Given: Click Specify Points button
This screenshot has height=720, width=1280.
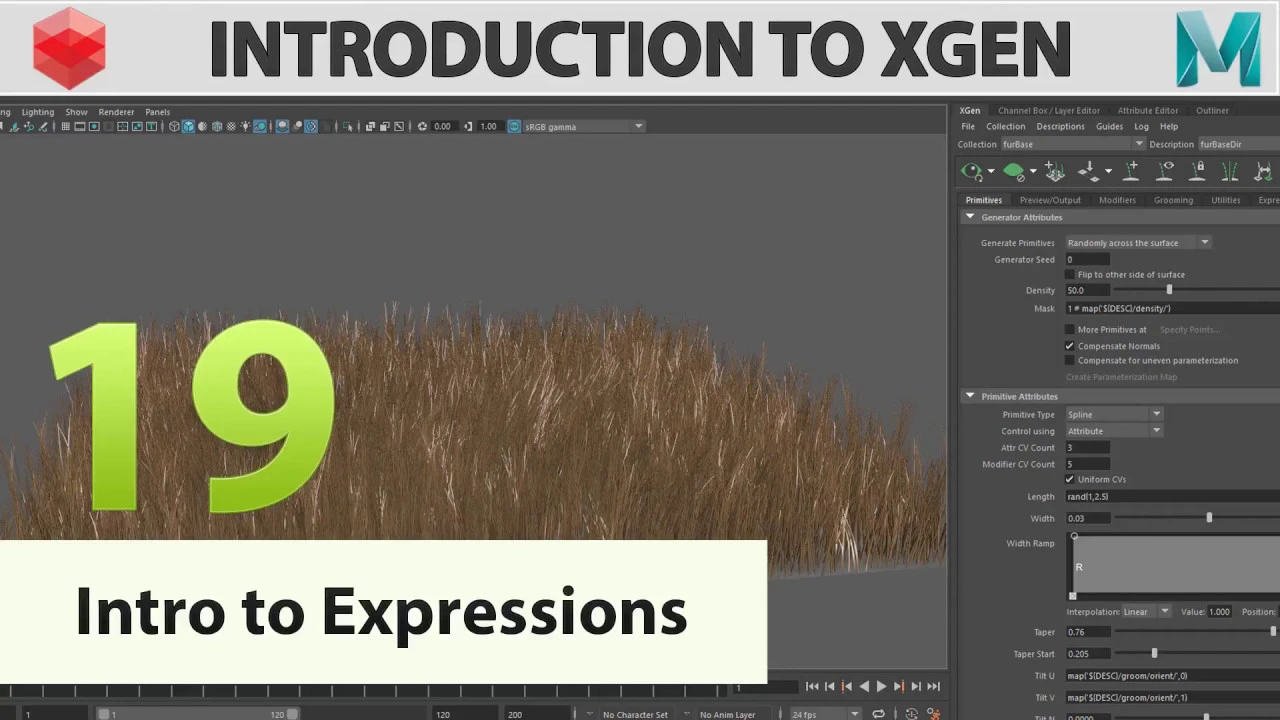Looking at the screenshot, I should [1189, 329].
